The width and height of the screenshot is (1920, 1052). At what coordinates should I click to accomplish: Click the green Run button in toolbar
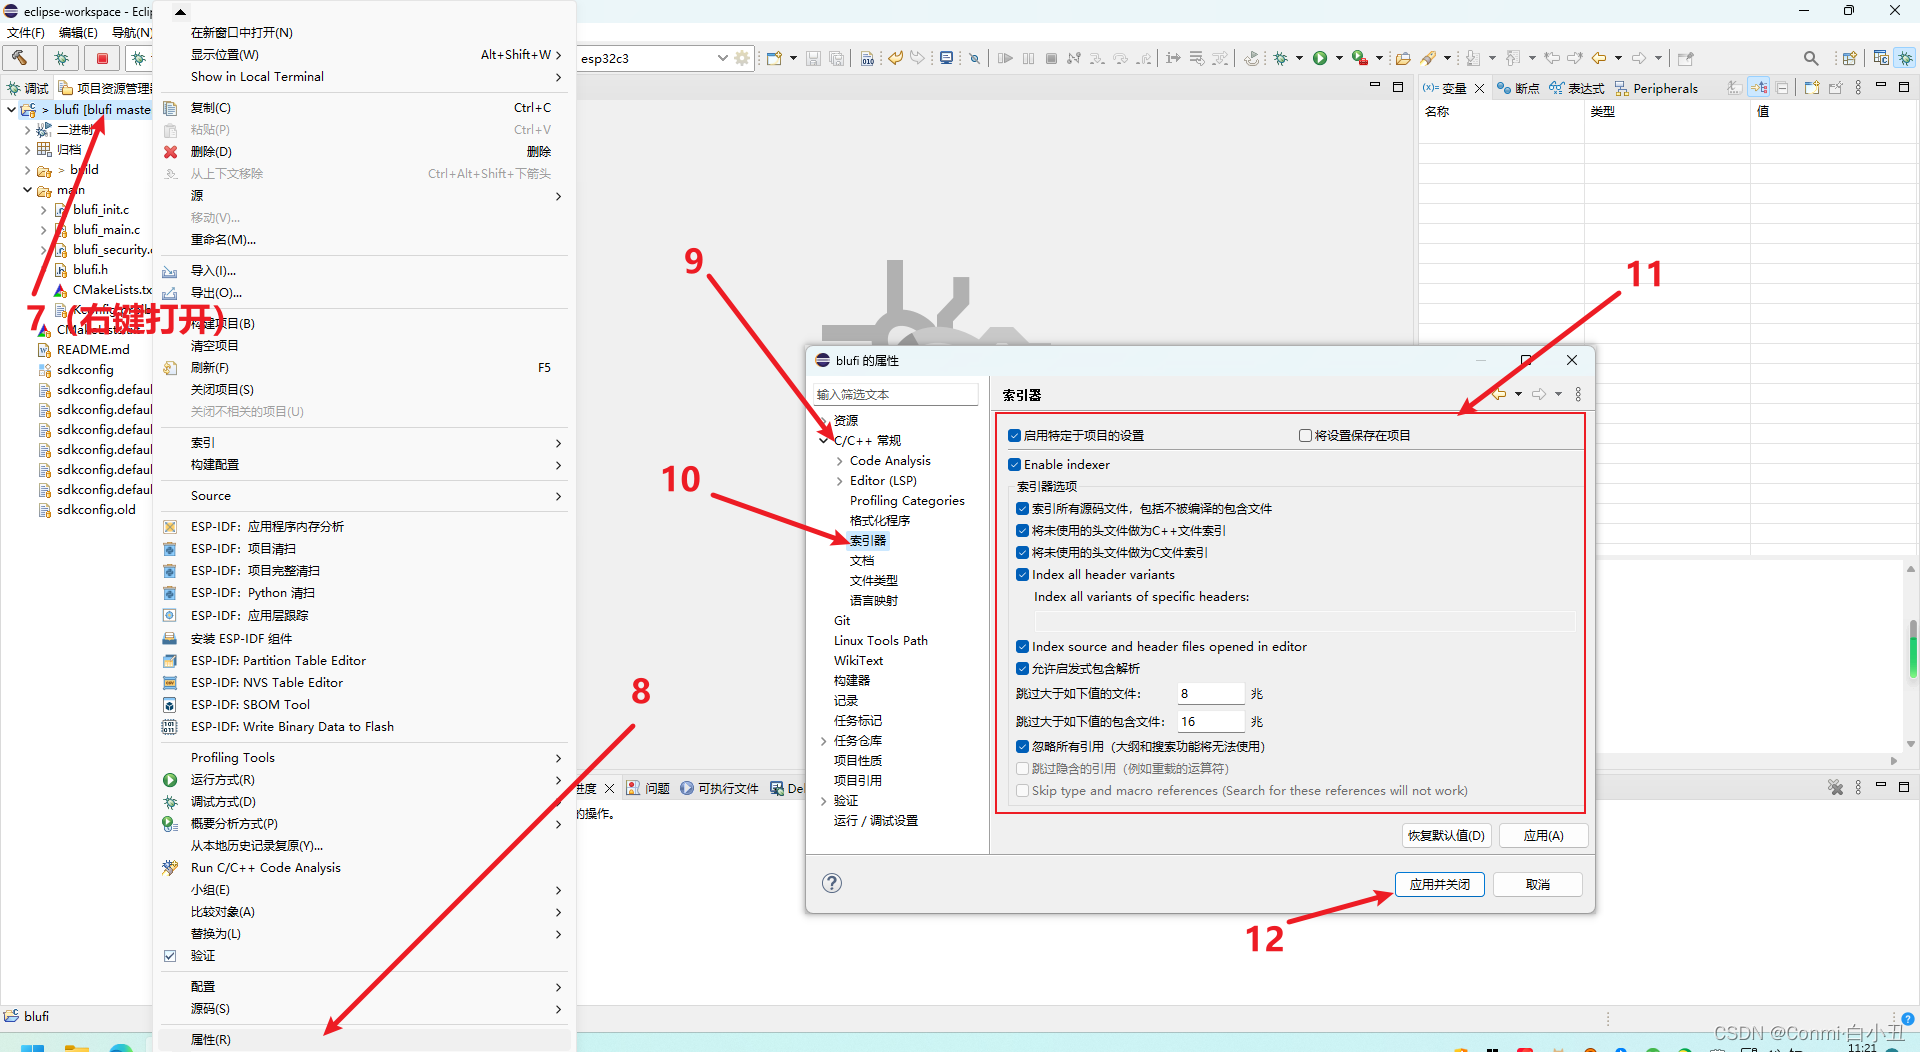pyautogui.click(x=1320, y=58)
